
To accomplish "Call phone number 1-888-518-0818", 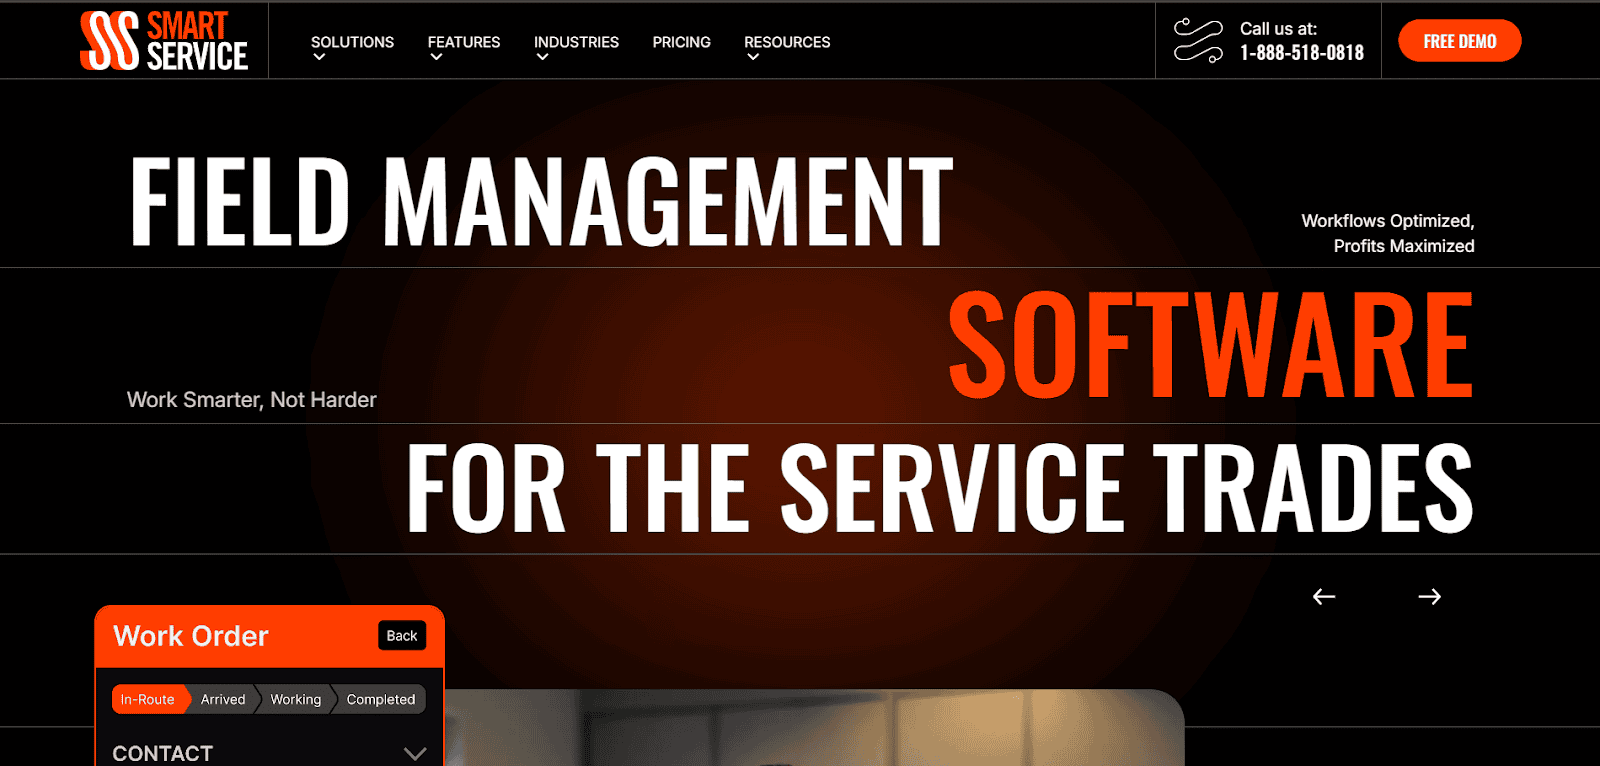I will click(1302, 53).
